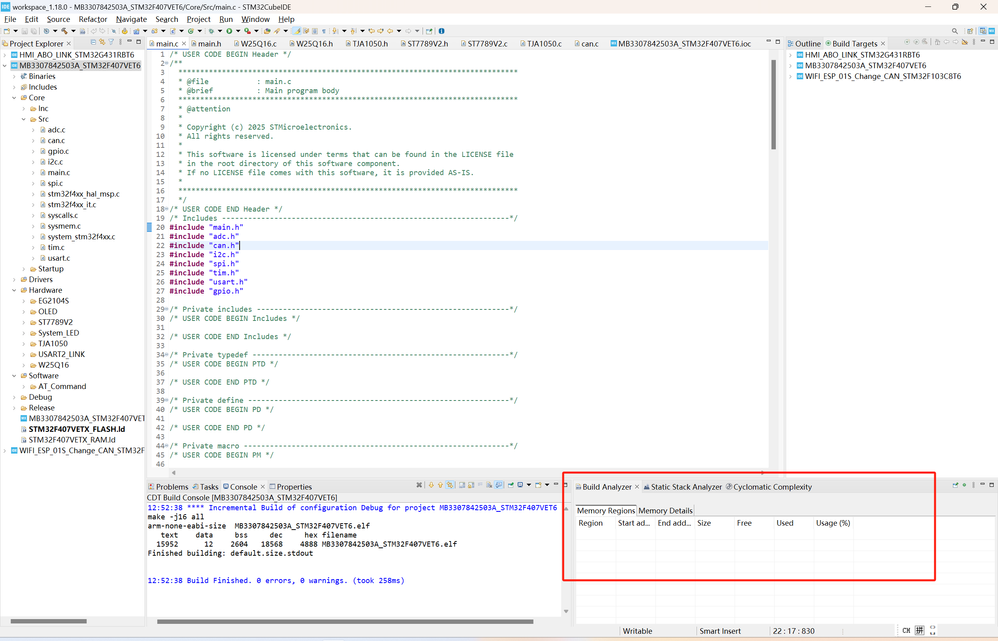998x641 pixels.
Task: Click the green Run button in the toolbar
Action: [229, 31]
